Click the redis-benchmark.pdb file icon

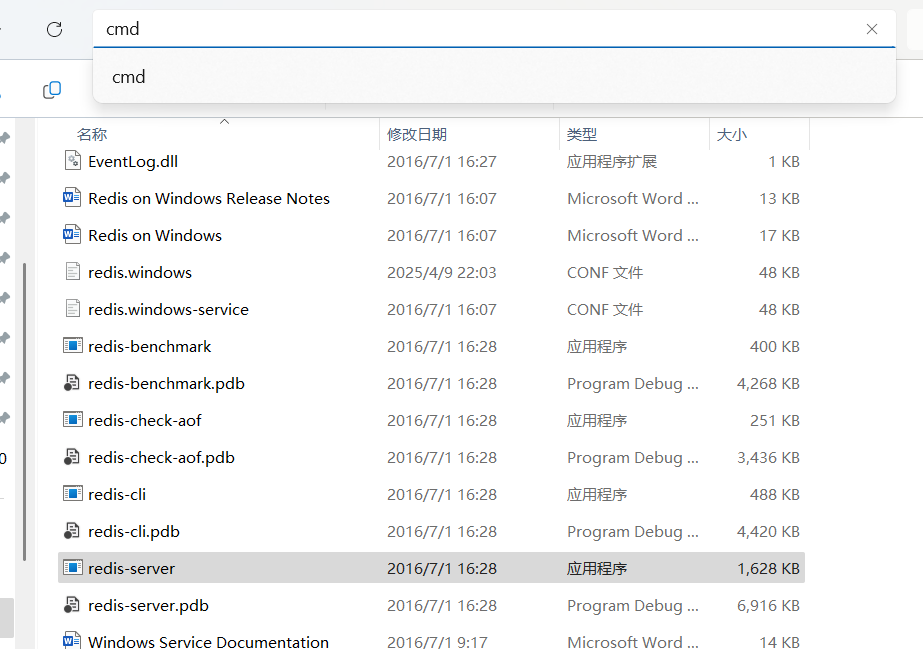click(72, 383)
